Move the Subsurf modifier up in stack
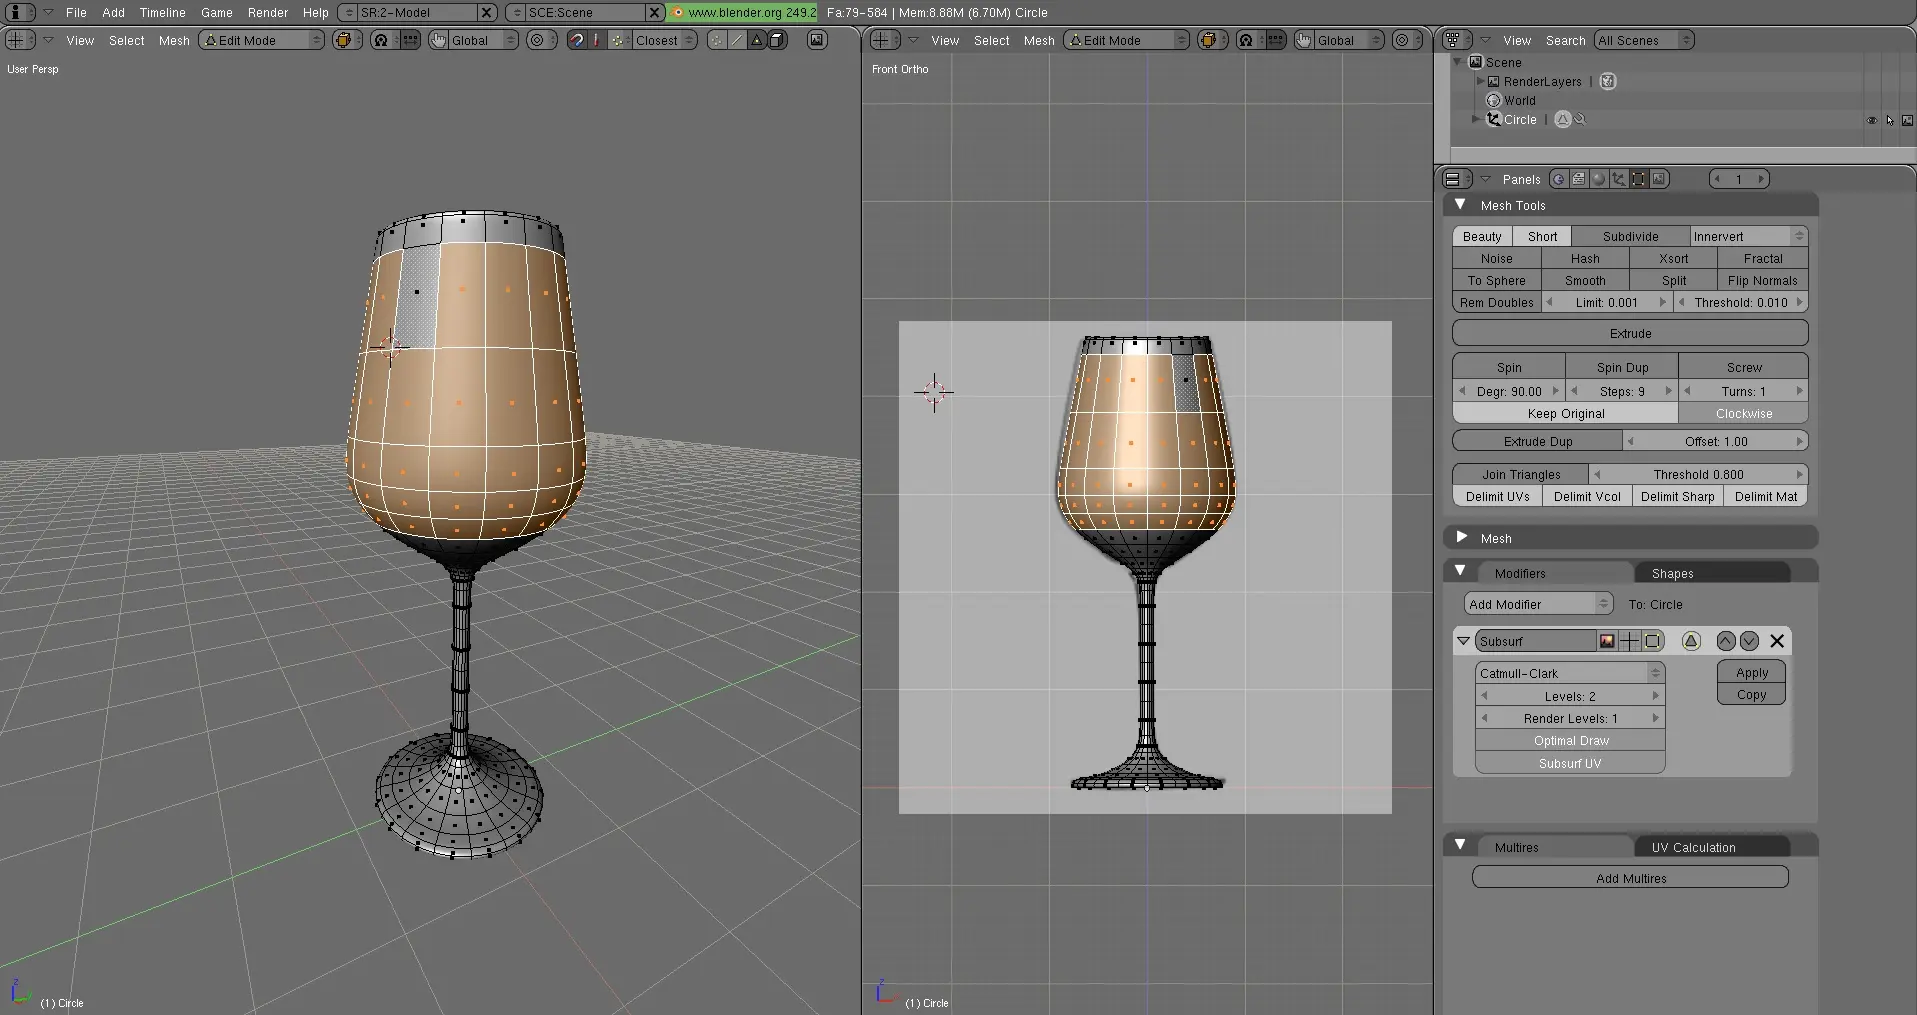The image size is (1917, 1015). (x=1725, y=641)
